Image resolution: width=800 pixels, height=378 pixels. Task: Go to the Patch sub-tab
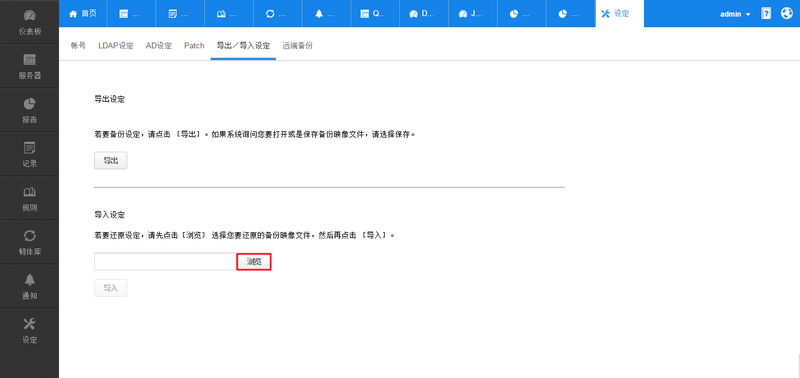pyautogui.click(x=194, y=45)
